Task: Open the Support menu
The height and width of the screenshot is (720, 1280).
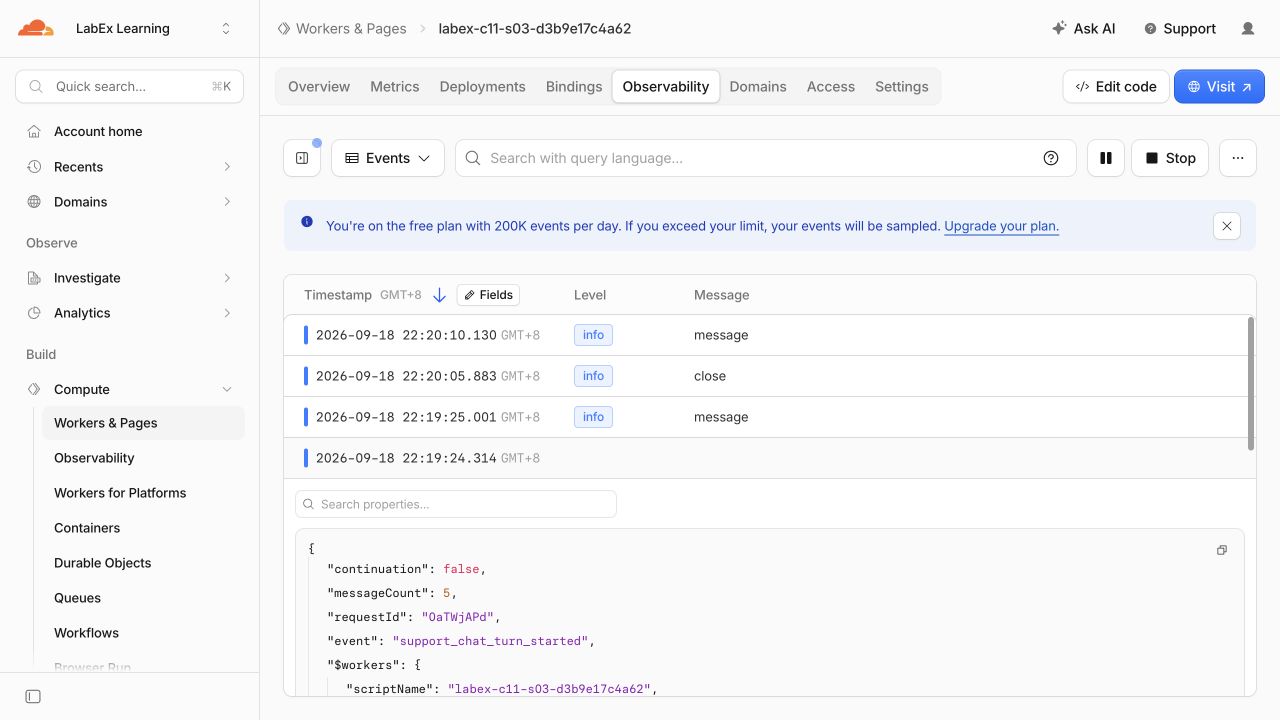Action: coord(1180,29)
